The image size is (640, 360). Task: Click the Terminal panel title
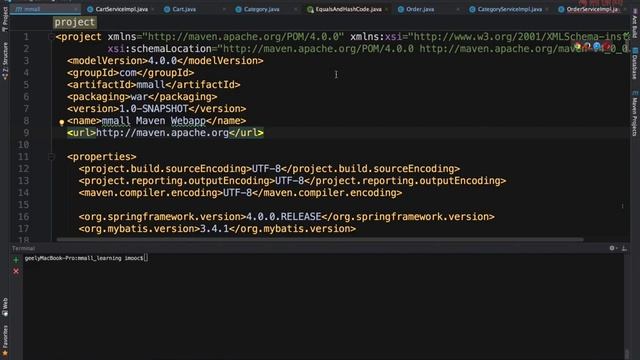[x=23, y=248]
